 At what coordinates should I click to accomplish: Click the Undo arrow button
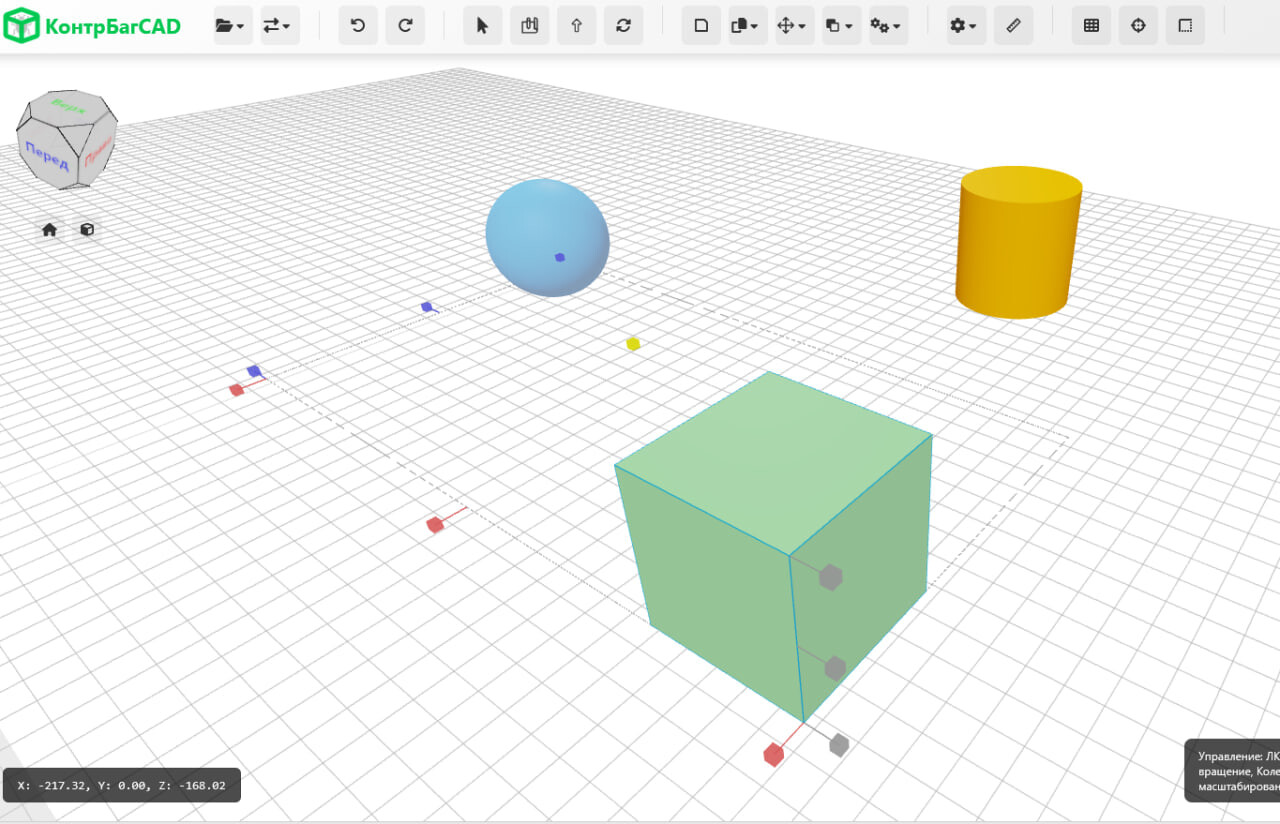(x=358, y=26)
